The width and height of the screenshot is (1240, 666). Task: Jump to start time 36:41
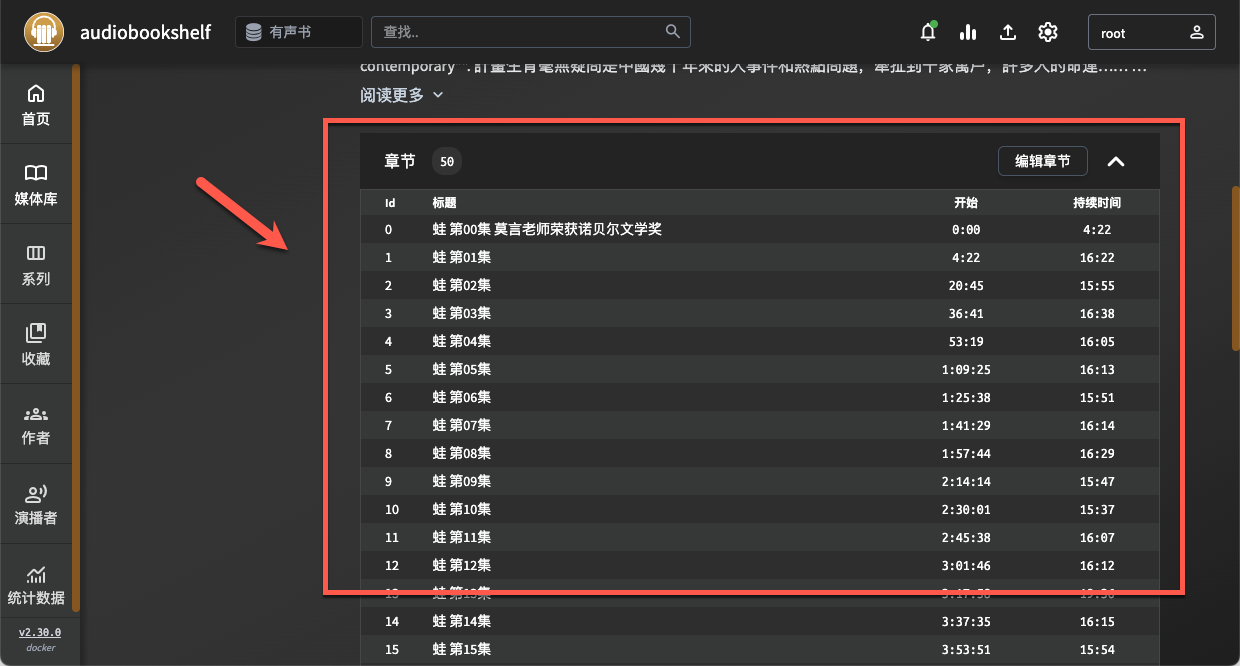pos(966,313)
